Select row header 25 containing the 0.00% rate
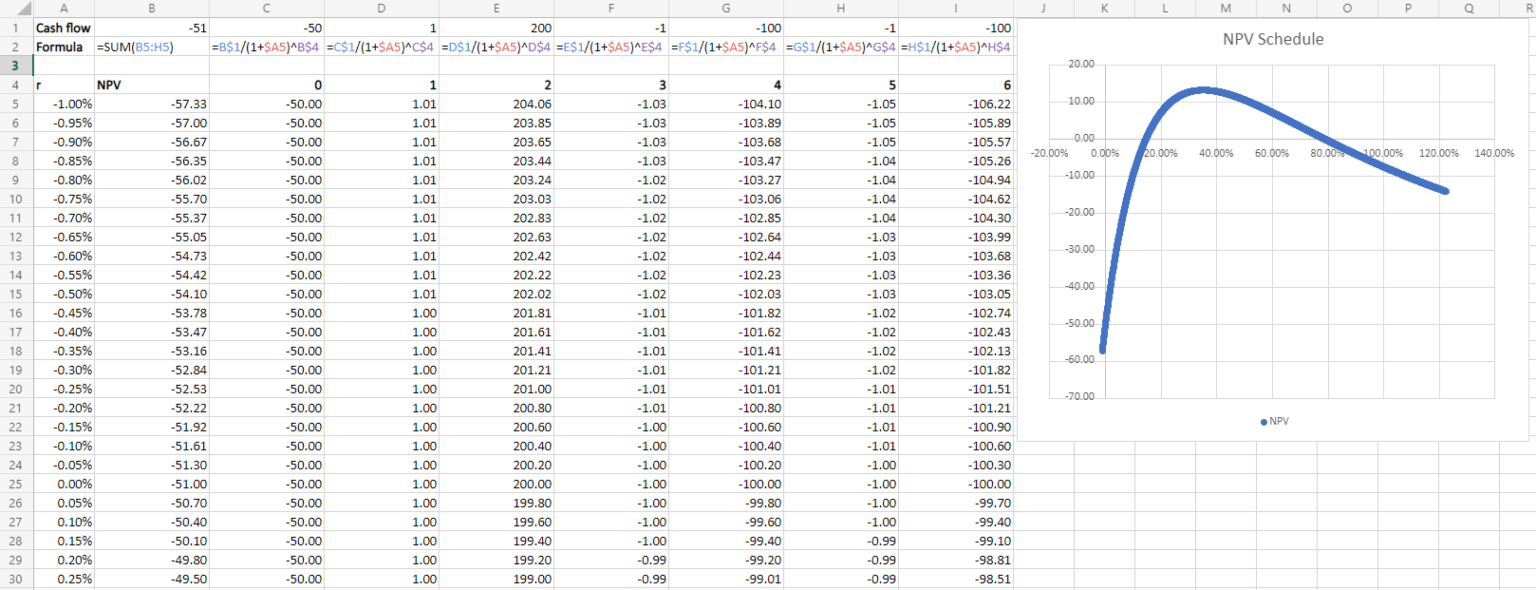The image size is (1536, 590). tap(16, 483)
